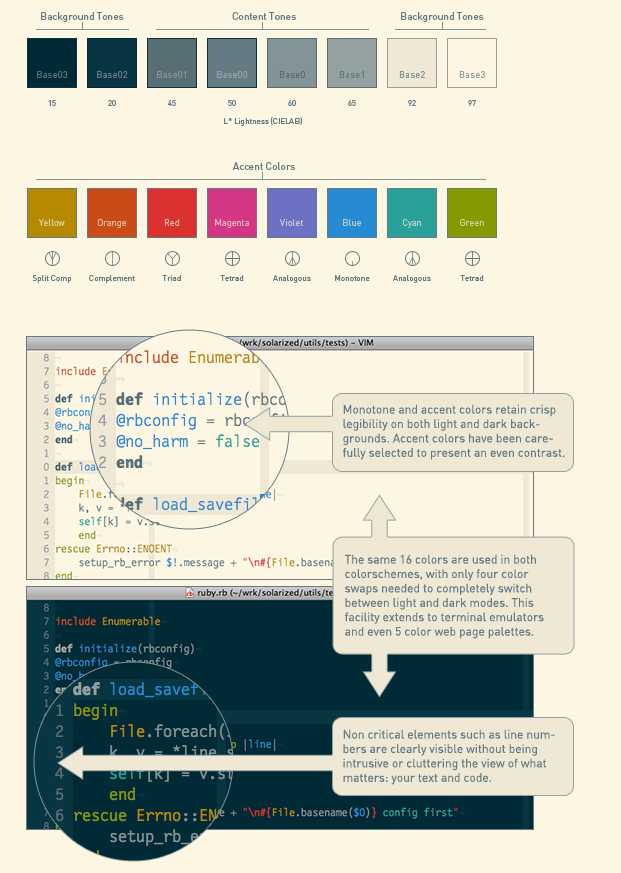Select the Cyan accent swatch

[412, 213]
